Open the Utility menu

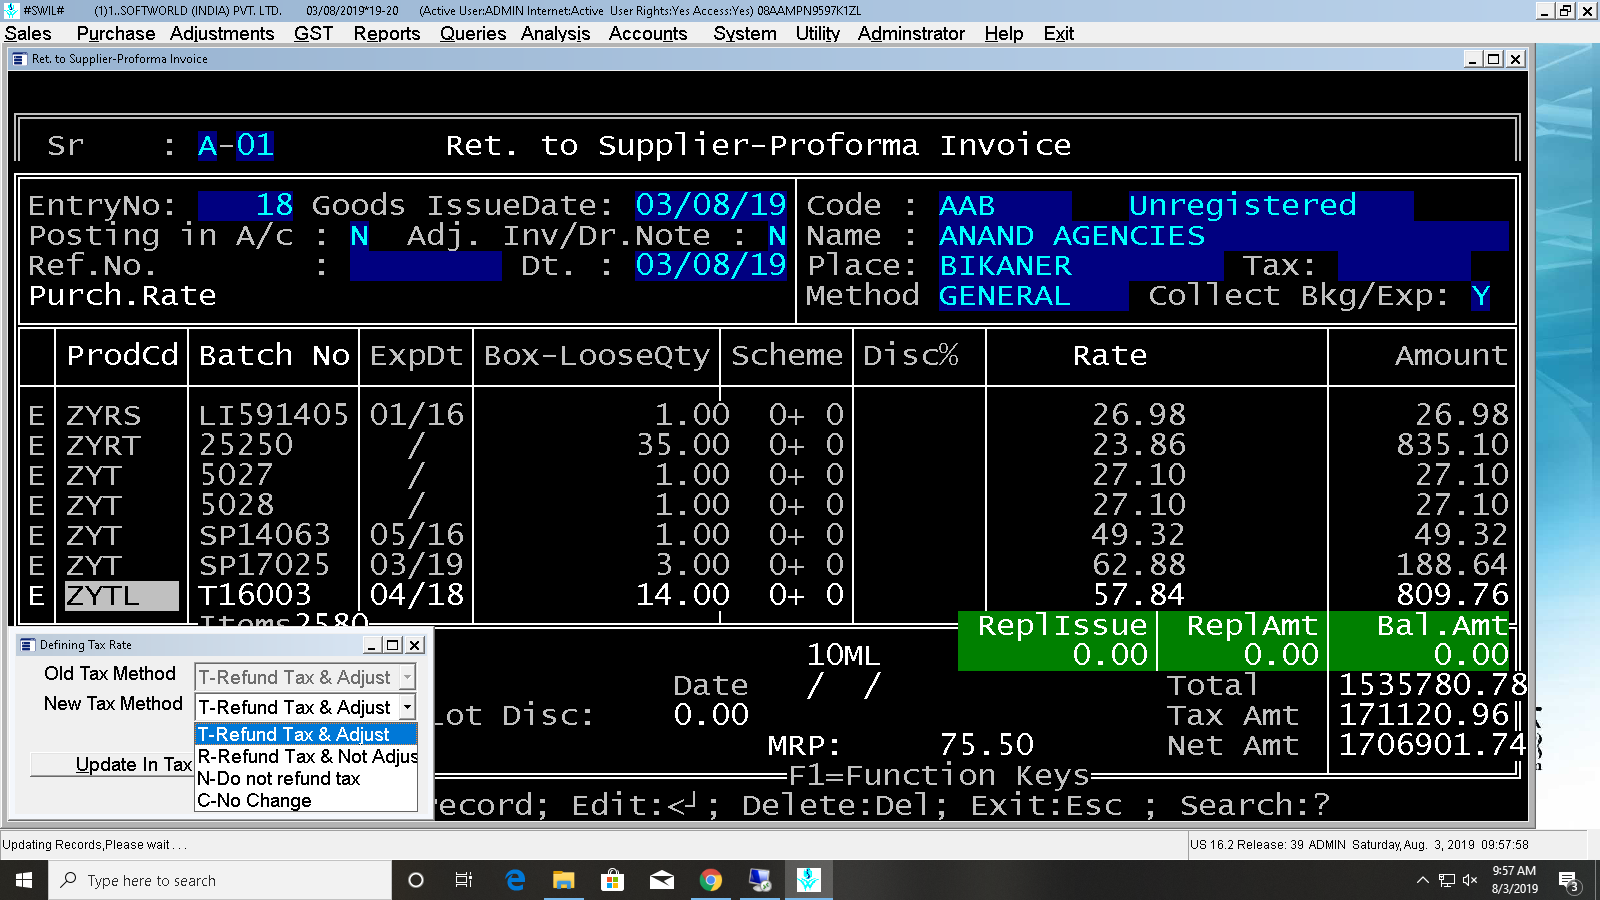[817, 33]
